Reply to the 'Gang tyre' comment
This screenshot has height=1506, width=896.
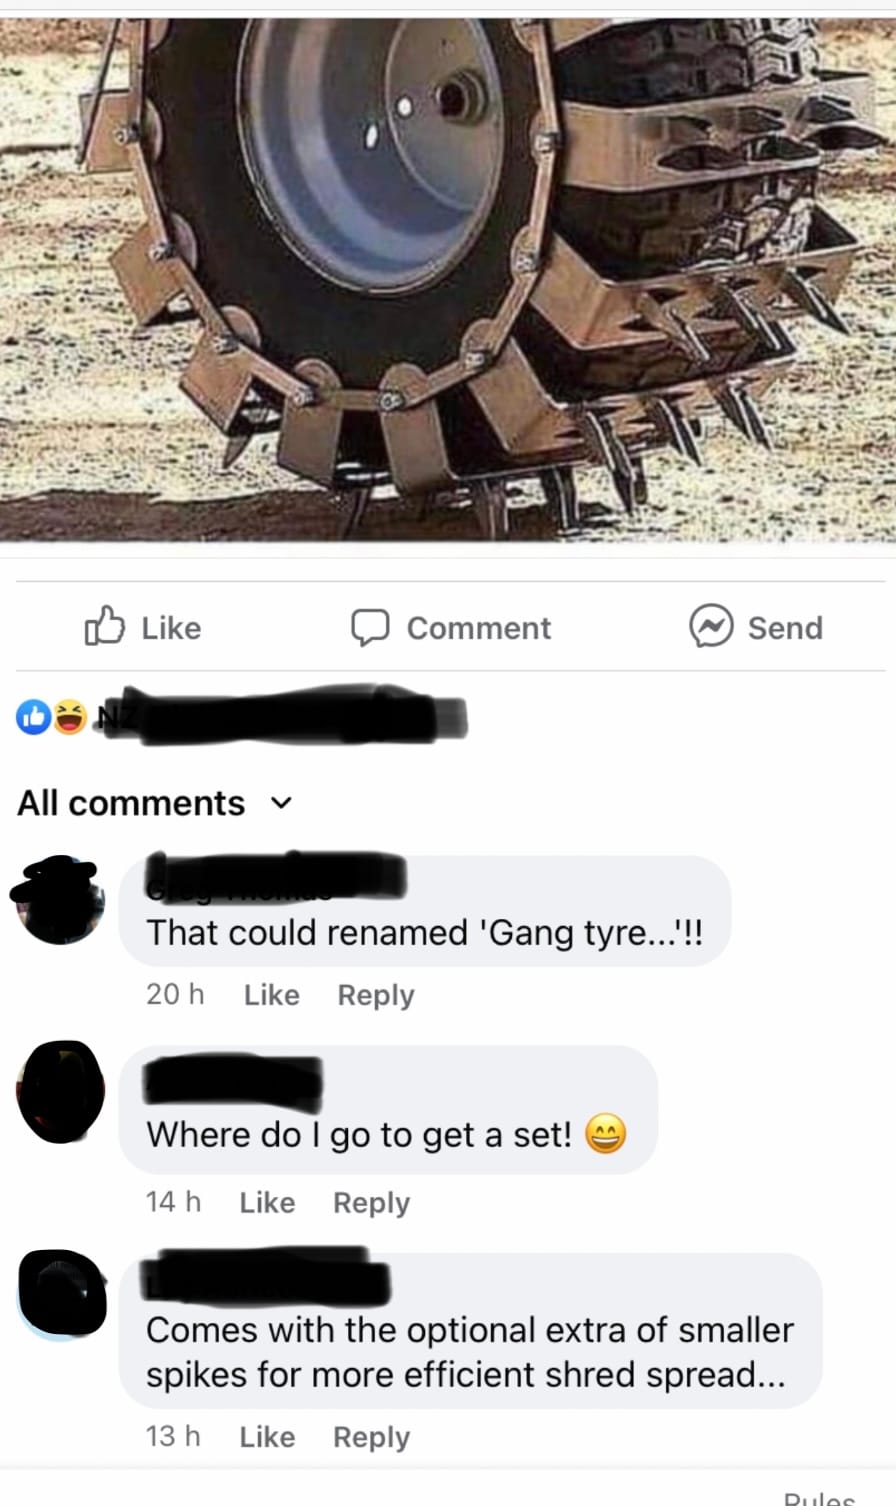pos(376,996)
